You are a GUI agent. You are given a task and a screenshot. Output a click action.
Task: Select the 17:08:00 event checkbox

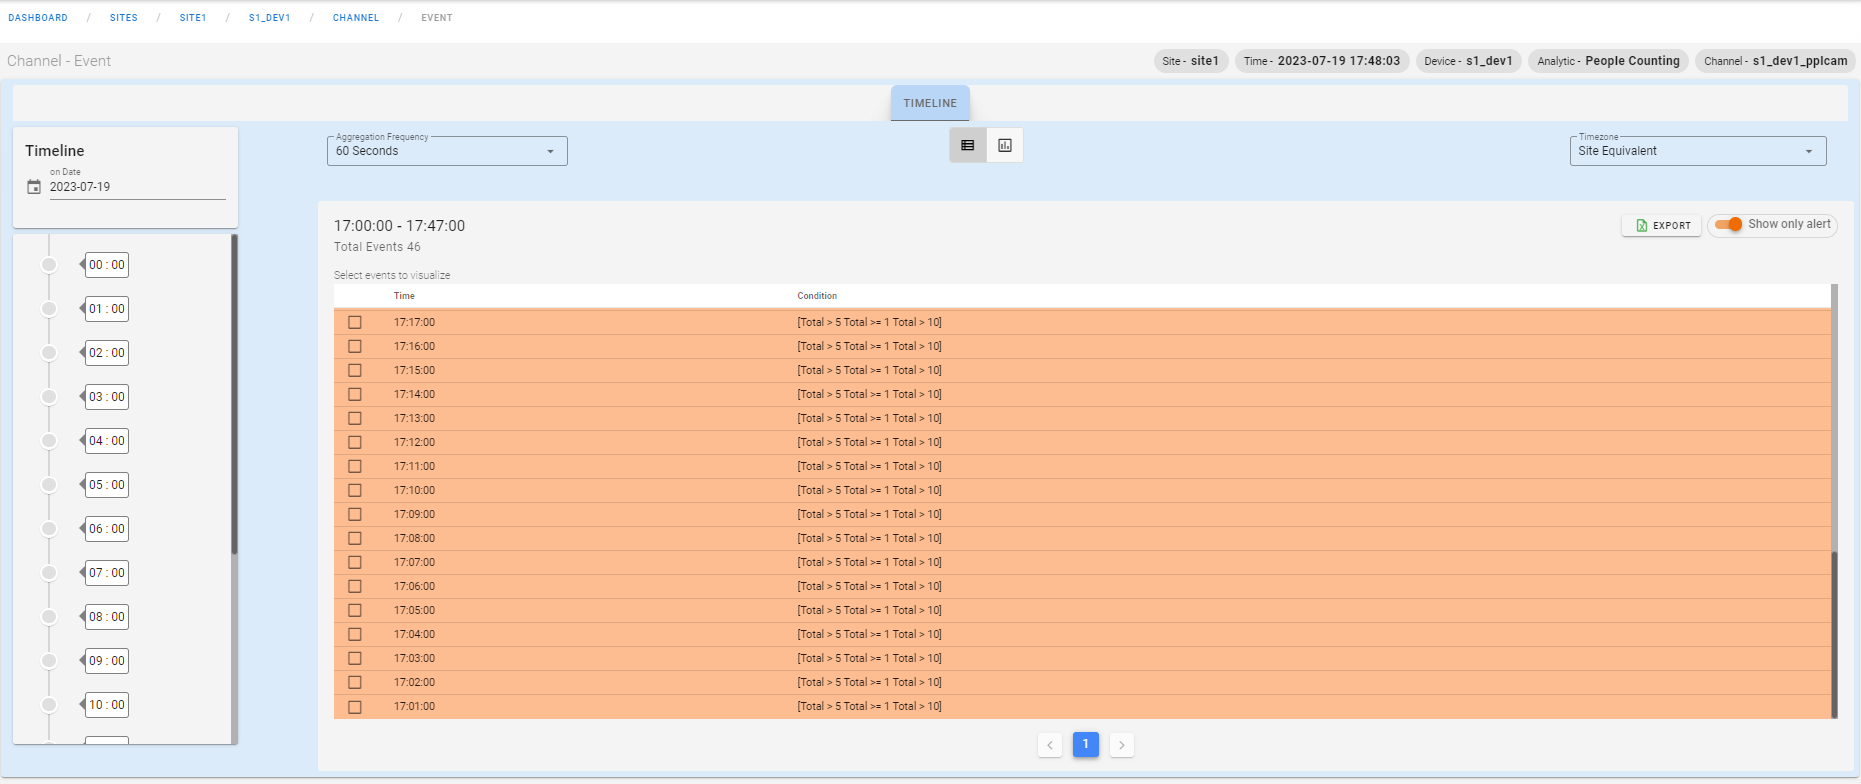click(355, 538)
